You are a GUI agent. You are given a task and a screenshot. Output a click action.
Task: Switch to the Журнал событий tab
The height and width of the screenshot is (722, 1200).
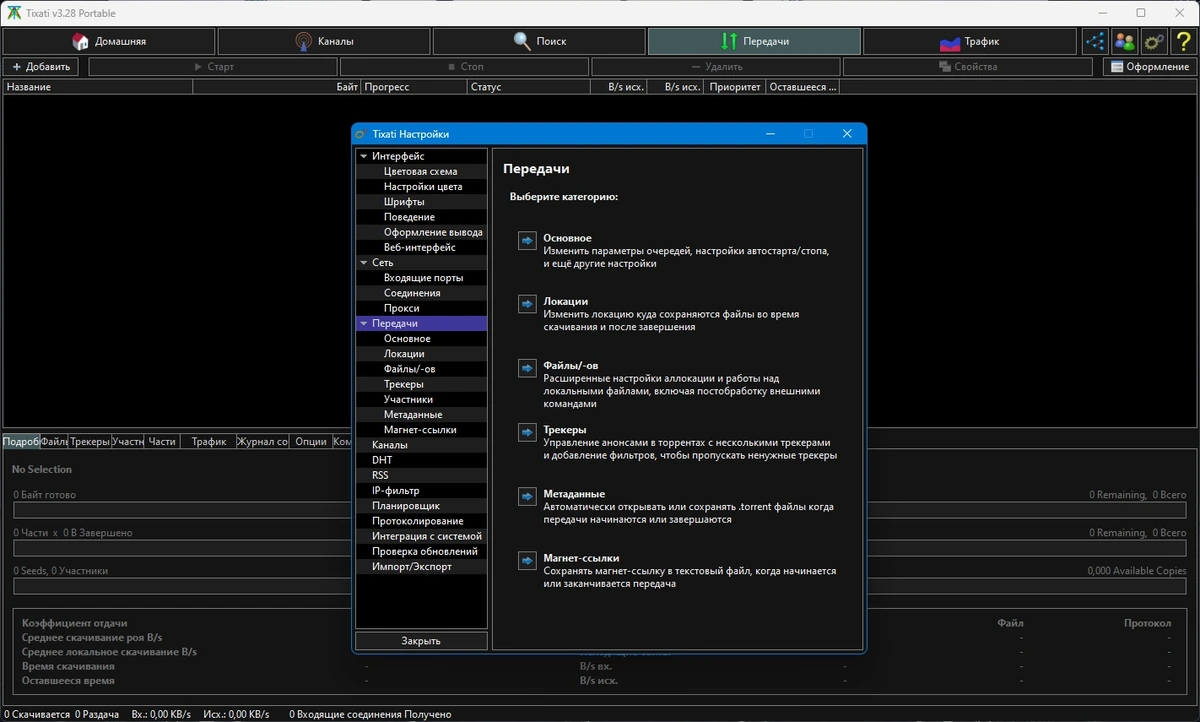click(x=263, y=441)
